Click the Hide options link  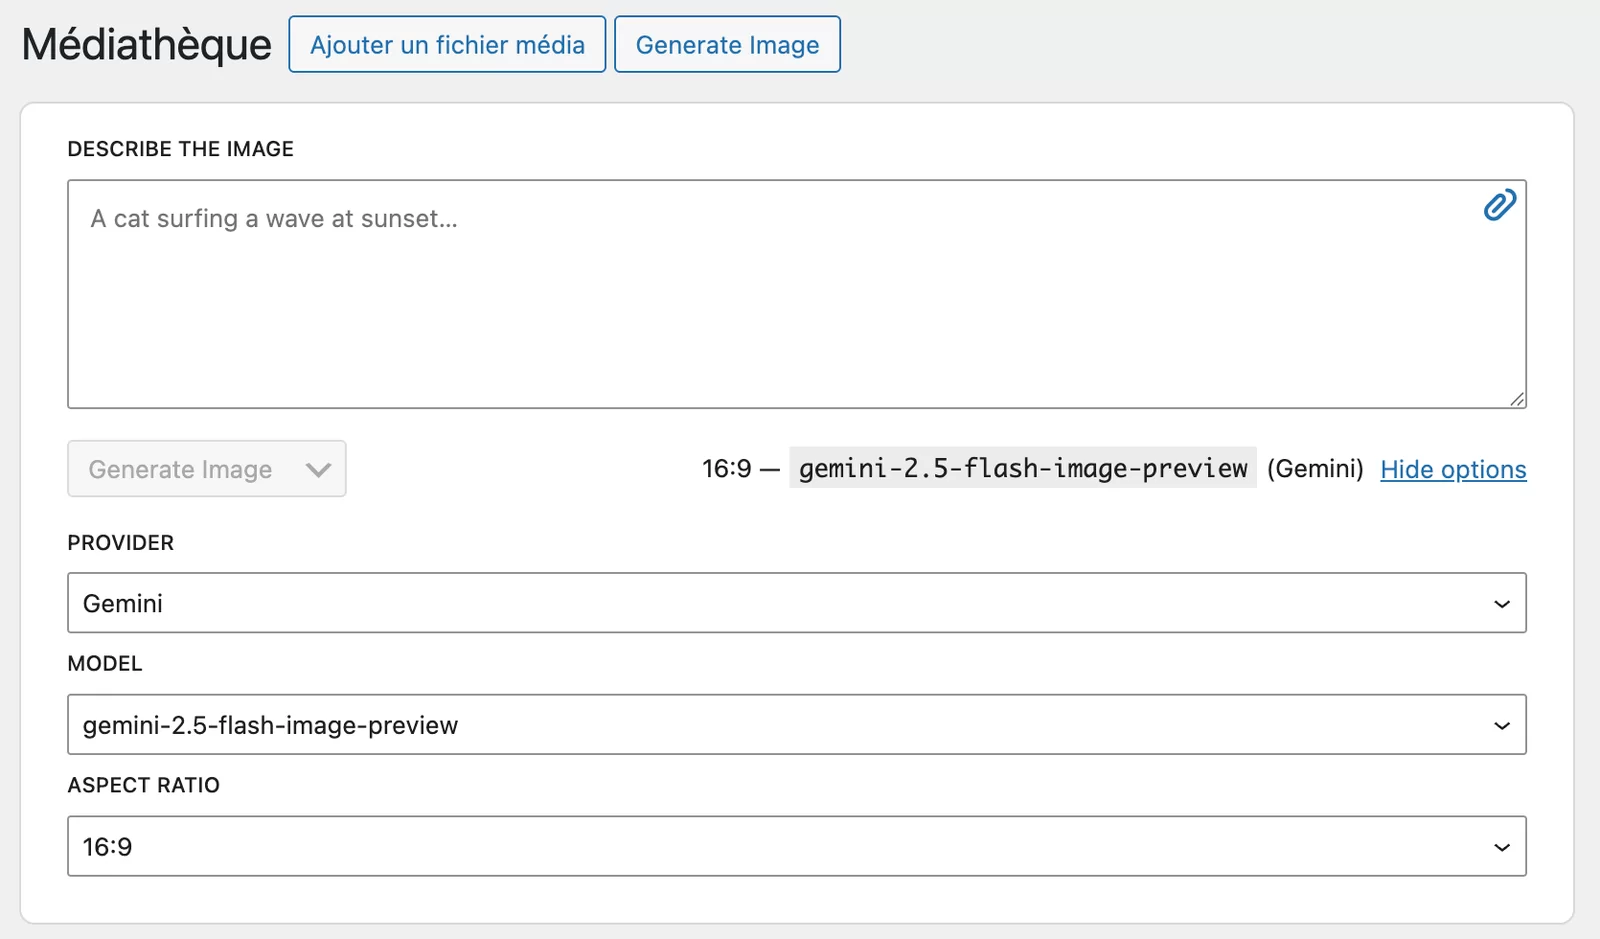pos(1453,469)
